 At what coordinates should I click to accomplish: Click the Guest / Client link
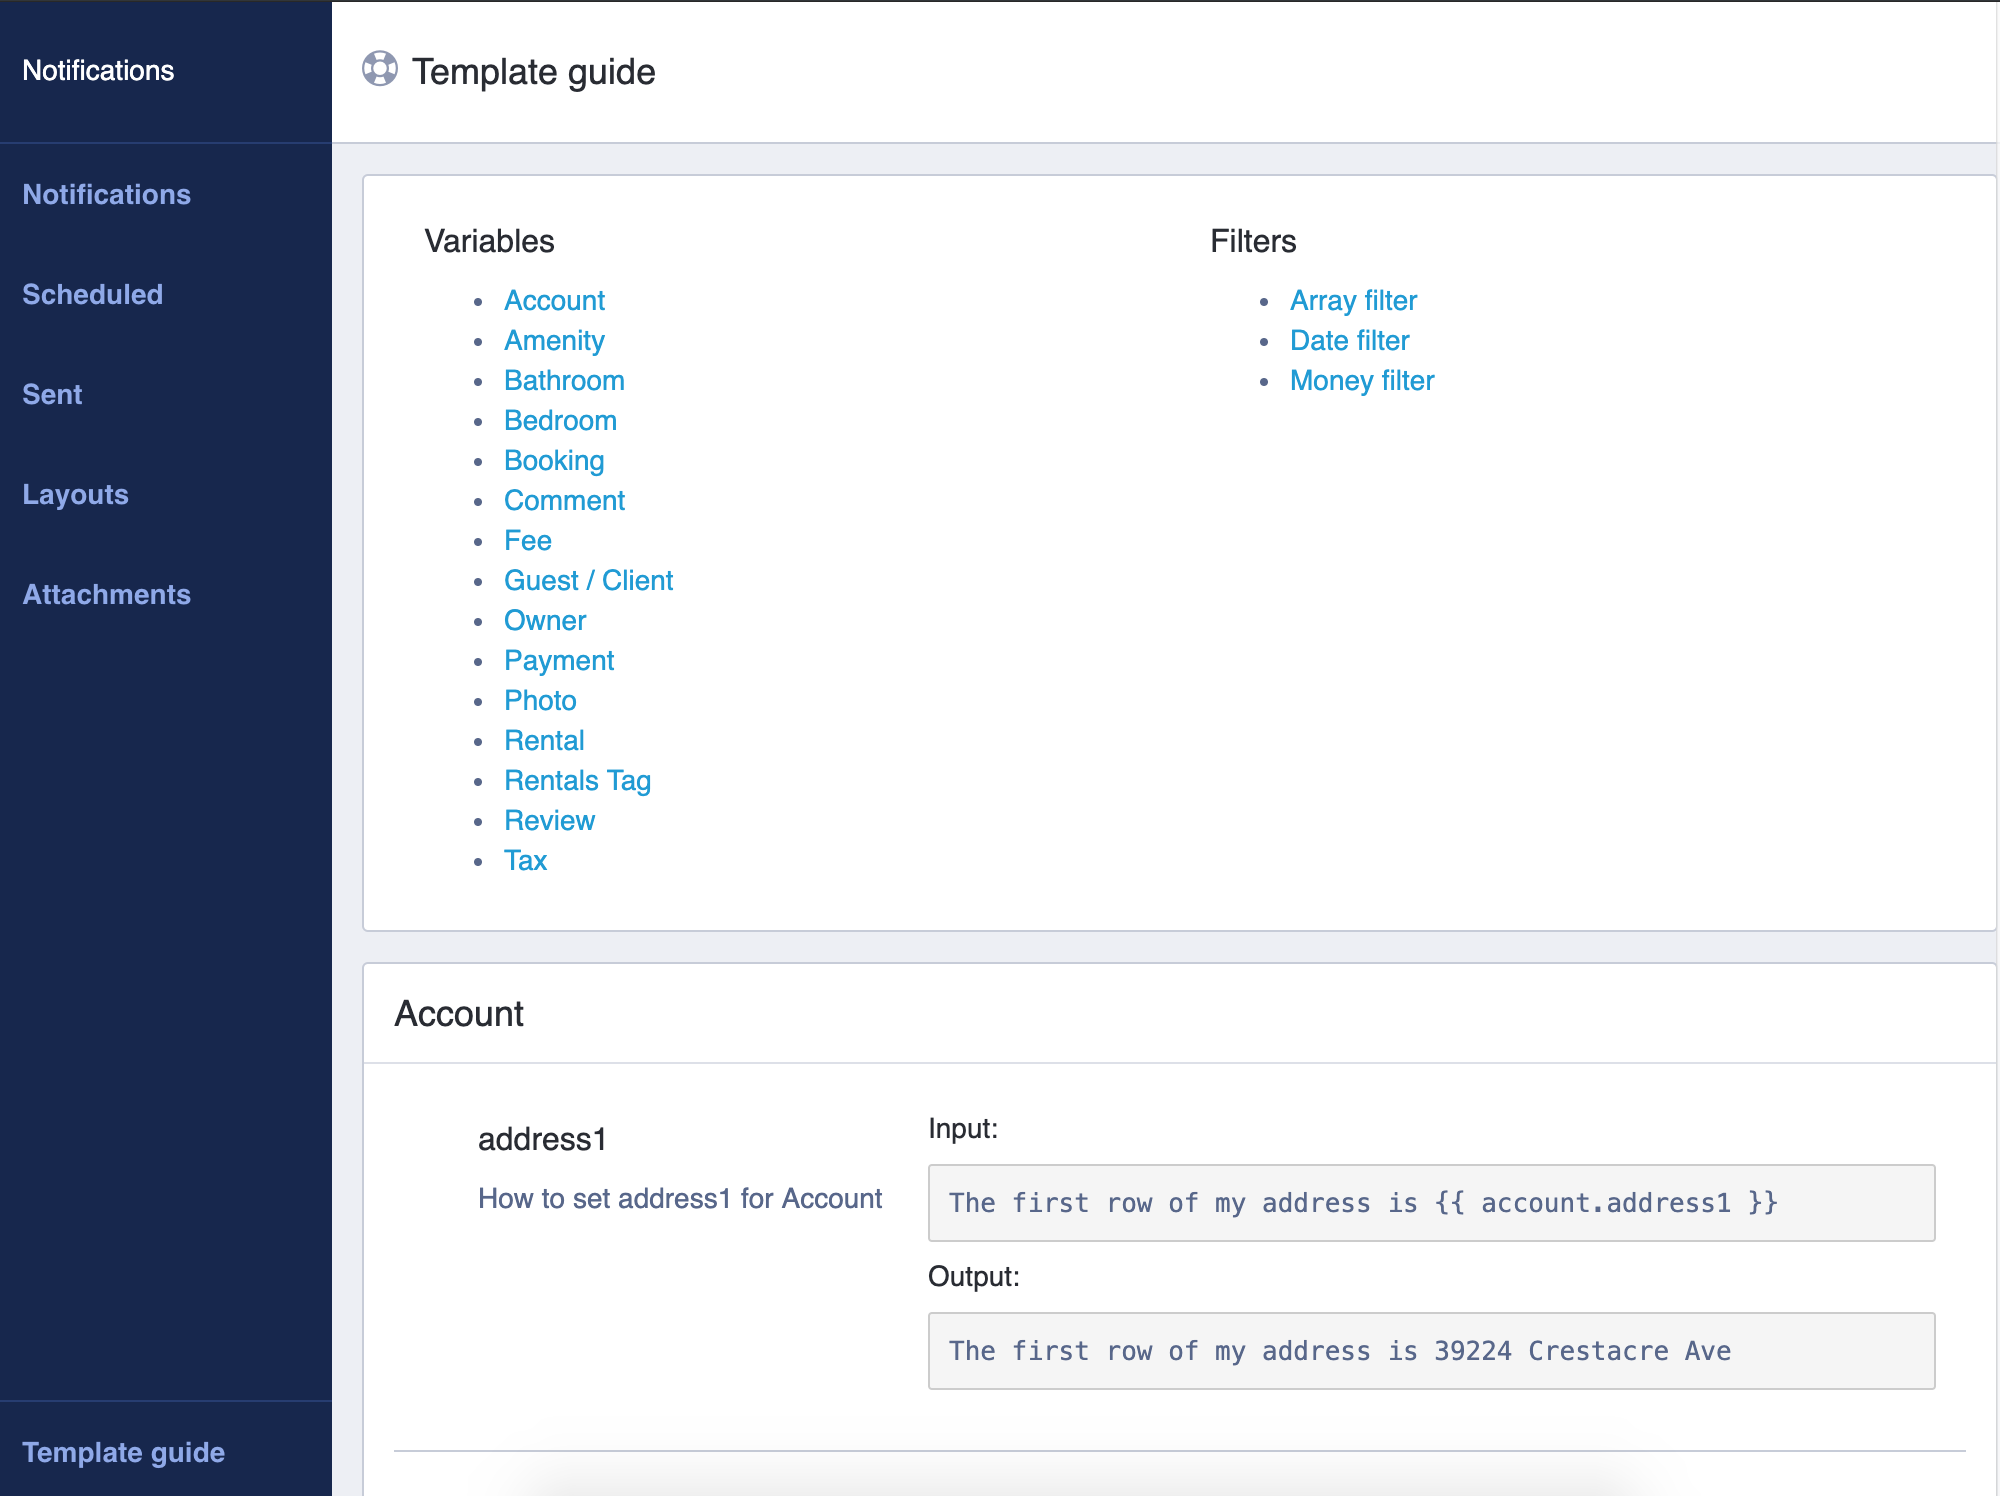tap(588, 580)
